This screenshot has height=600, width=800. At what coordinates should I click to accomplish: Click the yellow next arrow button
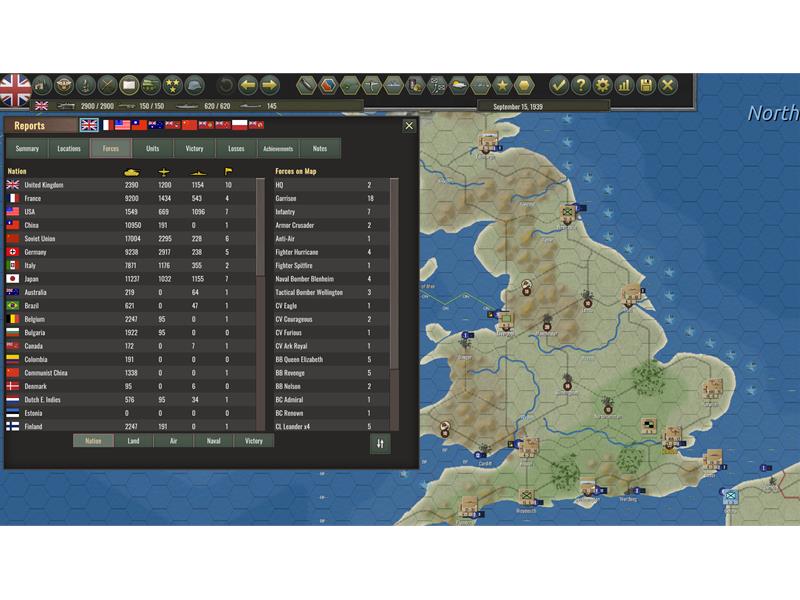tap(270, 85)
